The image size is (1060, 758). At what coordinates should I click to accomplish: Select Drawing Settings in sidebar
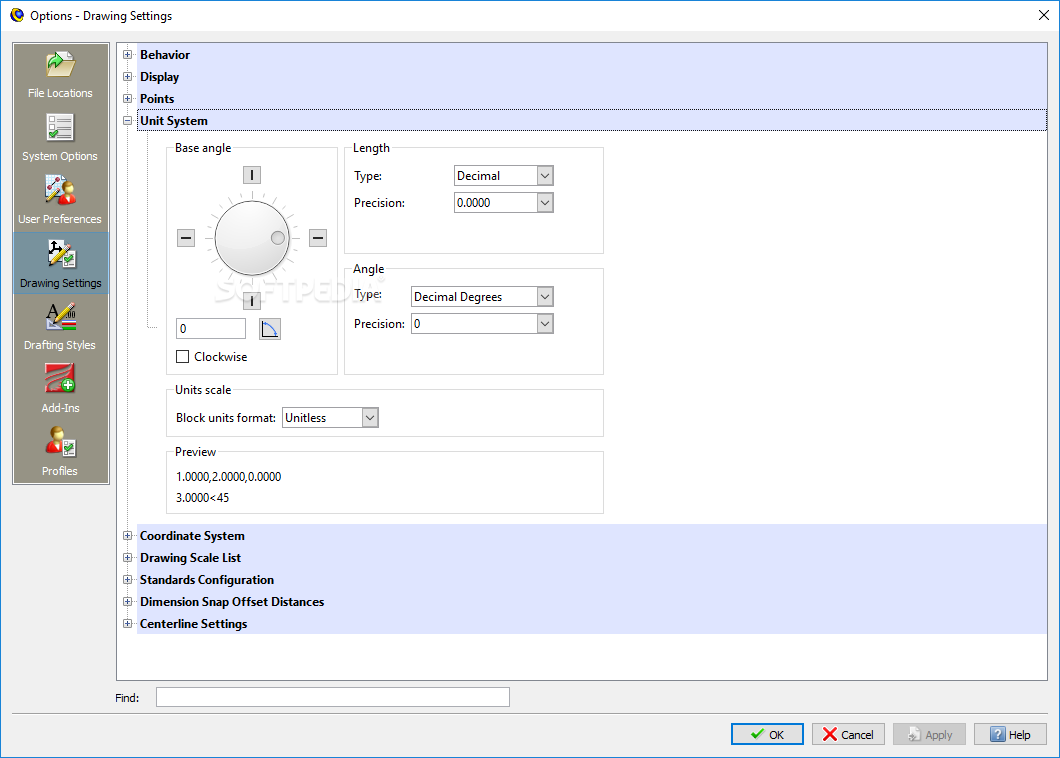(x=60, y=264)
